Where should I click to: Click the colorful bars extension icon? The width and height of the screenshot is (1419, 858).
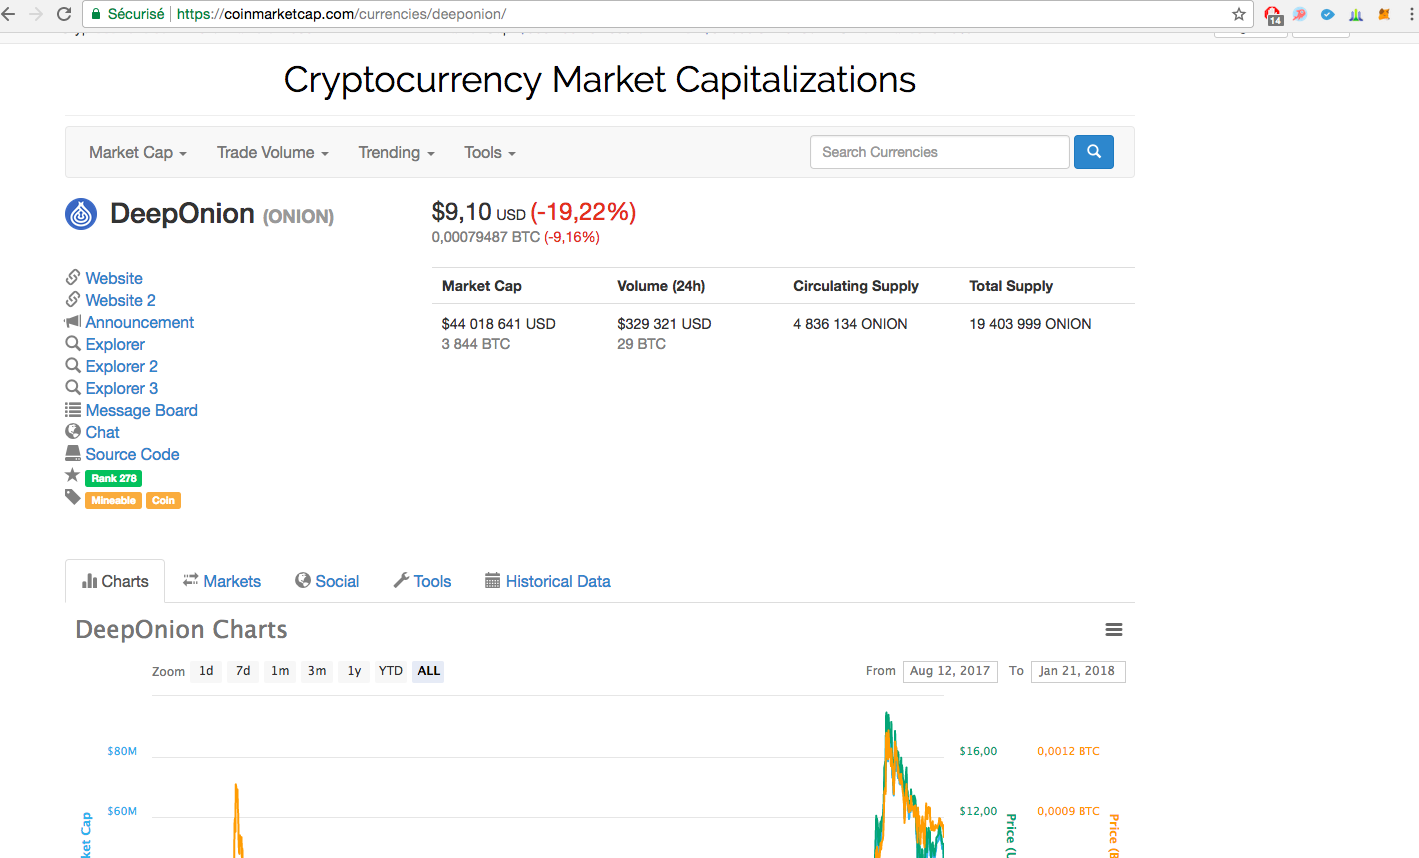(x=1356, y=14)
